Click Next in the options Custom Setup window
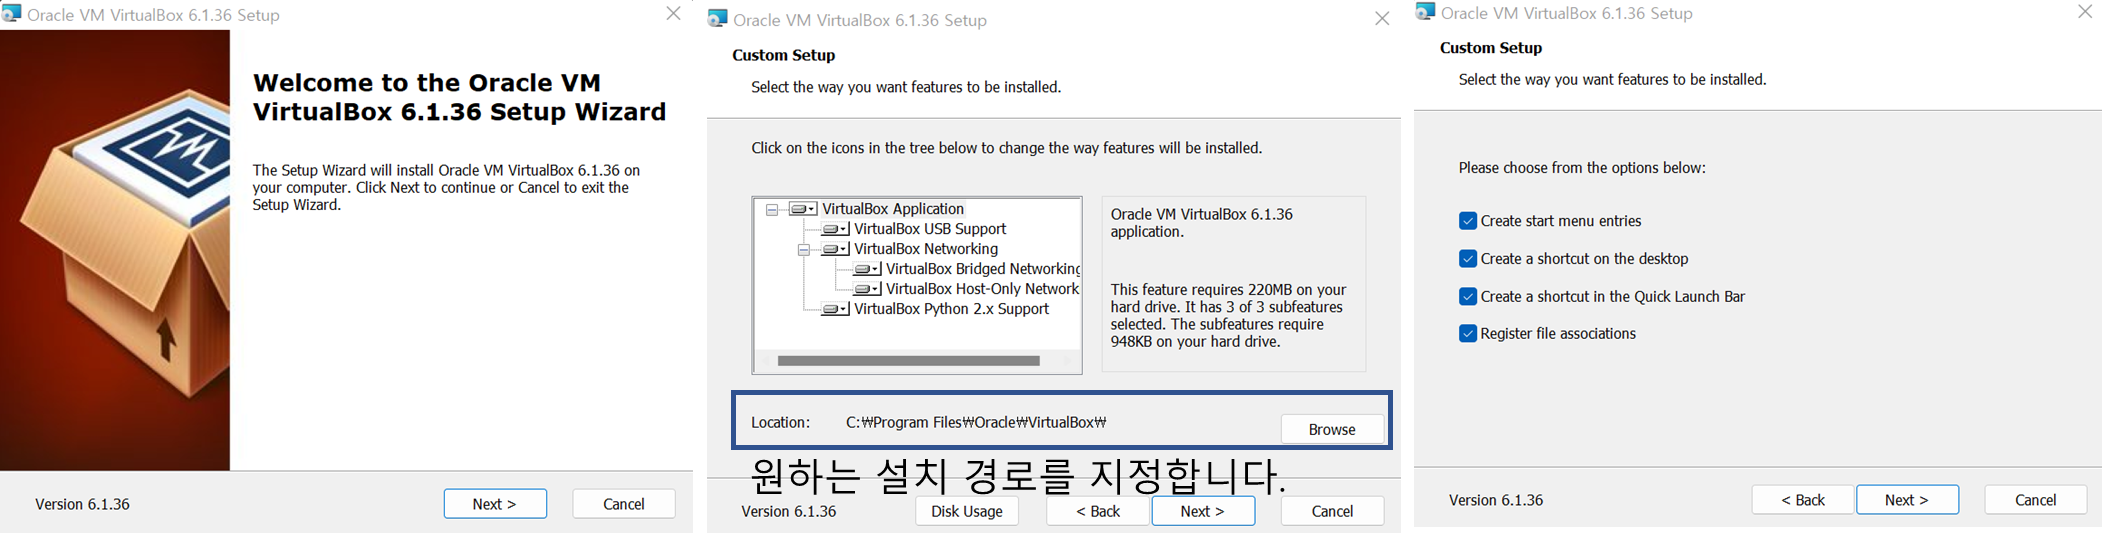This screenshot has height=533, width=2102. [1907, 499]
